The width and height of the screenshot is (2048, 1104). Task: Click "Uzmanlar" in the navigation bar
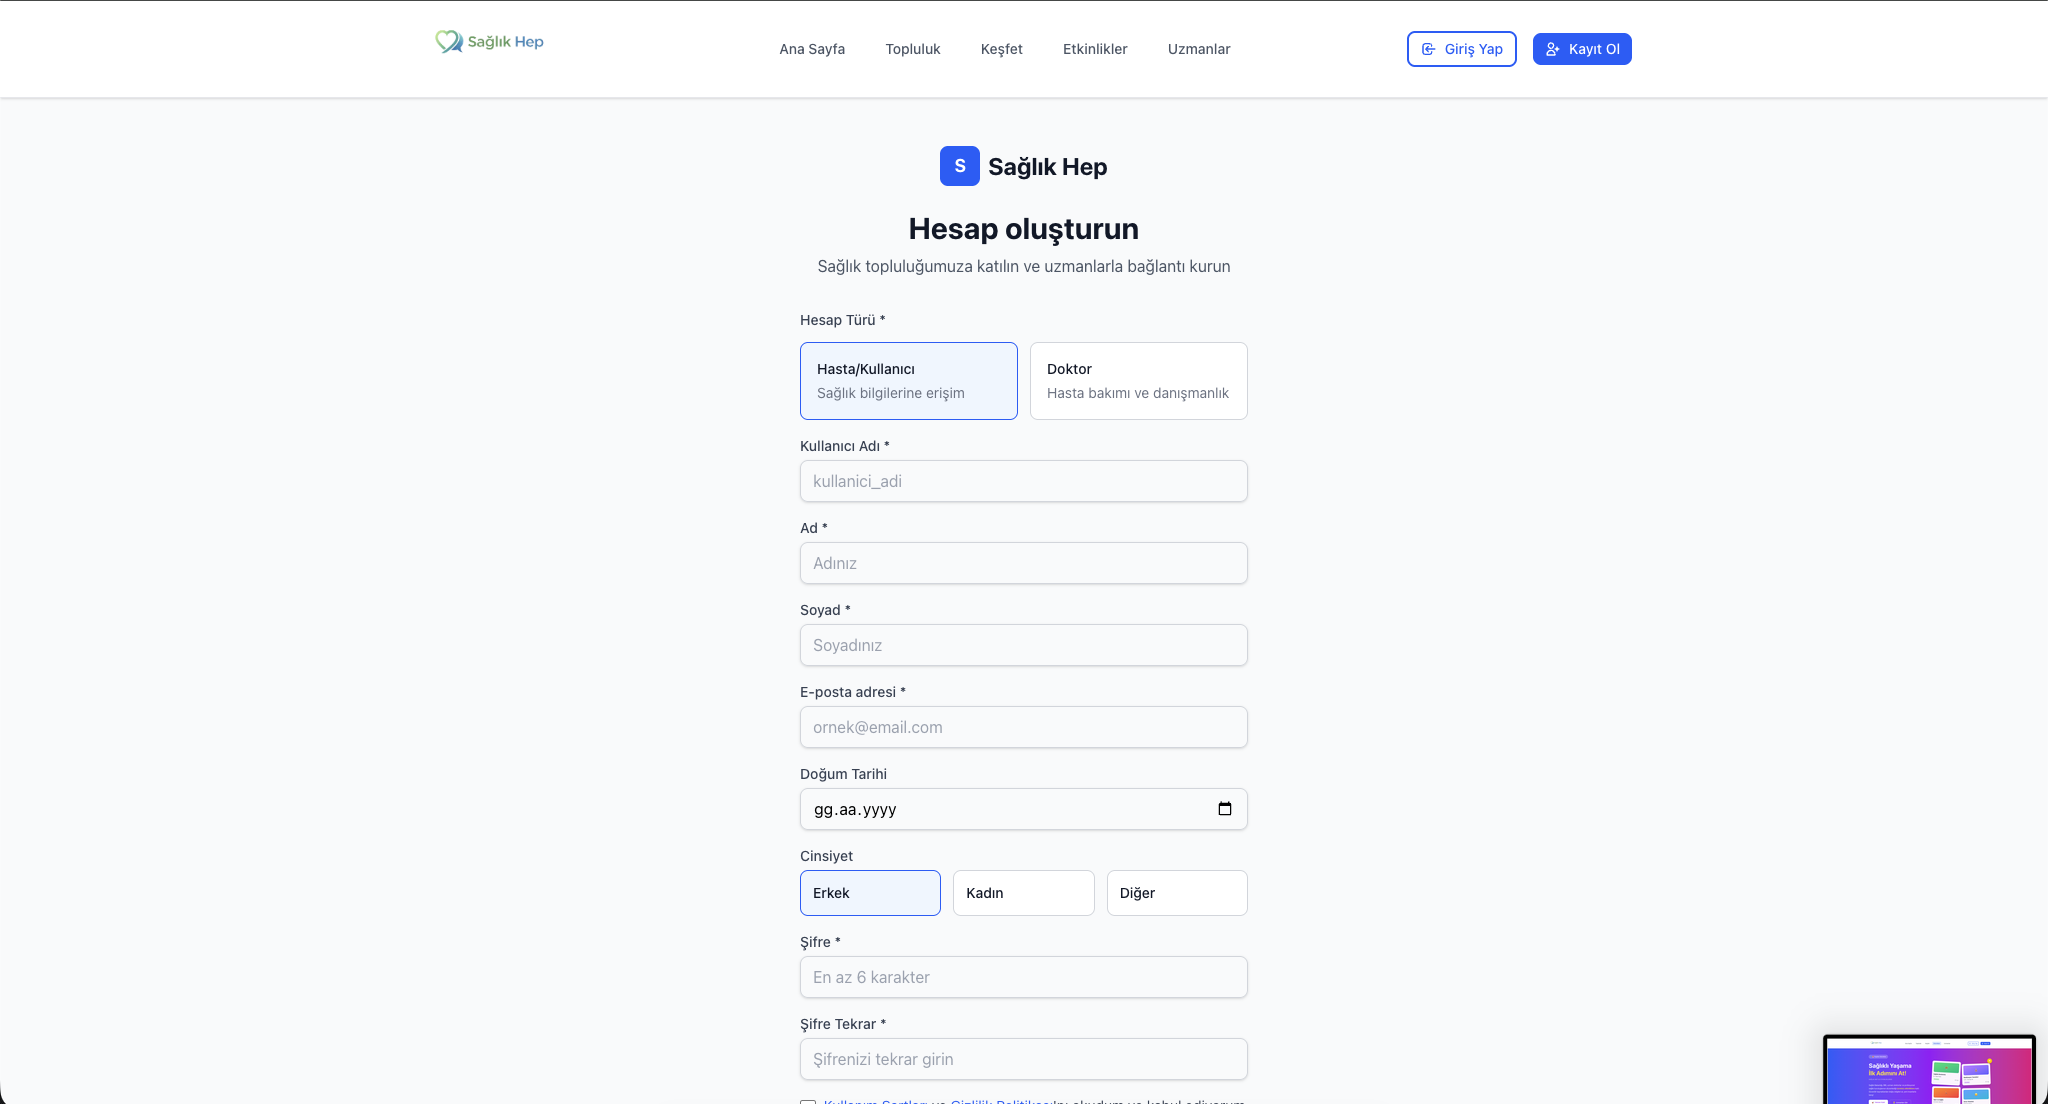coord(1198,48)
